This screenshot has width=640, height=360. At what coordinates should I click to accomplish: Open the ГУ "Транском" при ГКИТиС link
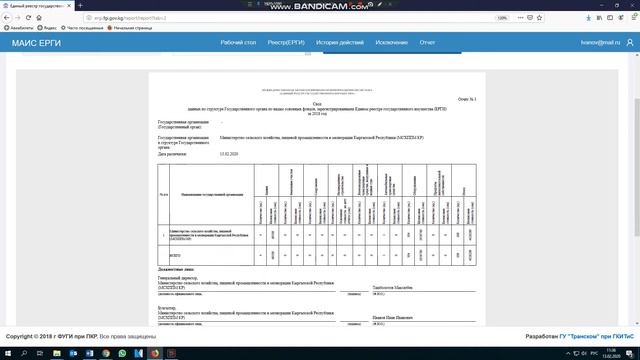coord(596,336)
